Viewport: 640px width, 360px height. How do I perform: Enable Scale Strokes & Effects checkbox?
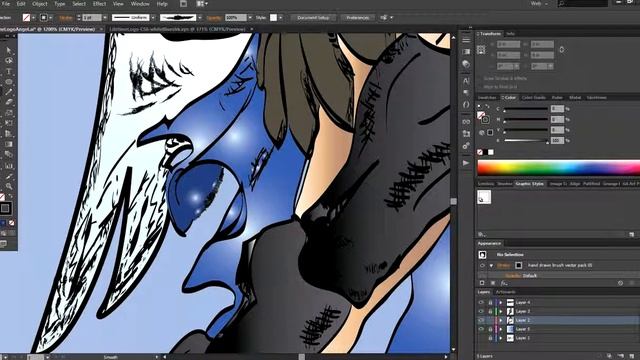point(480,78)
